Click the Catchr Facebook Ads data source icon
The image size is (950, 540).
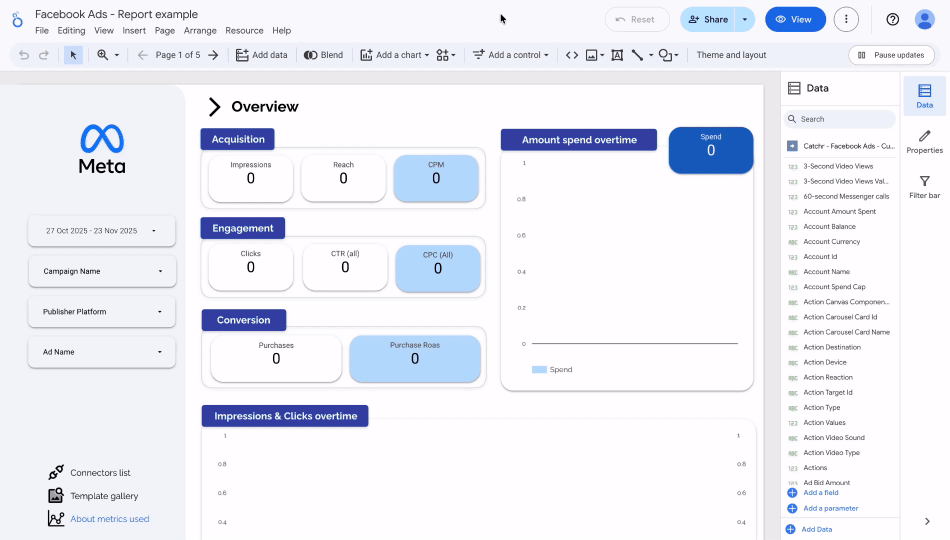(792, 146)
